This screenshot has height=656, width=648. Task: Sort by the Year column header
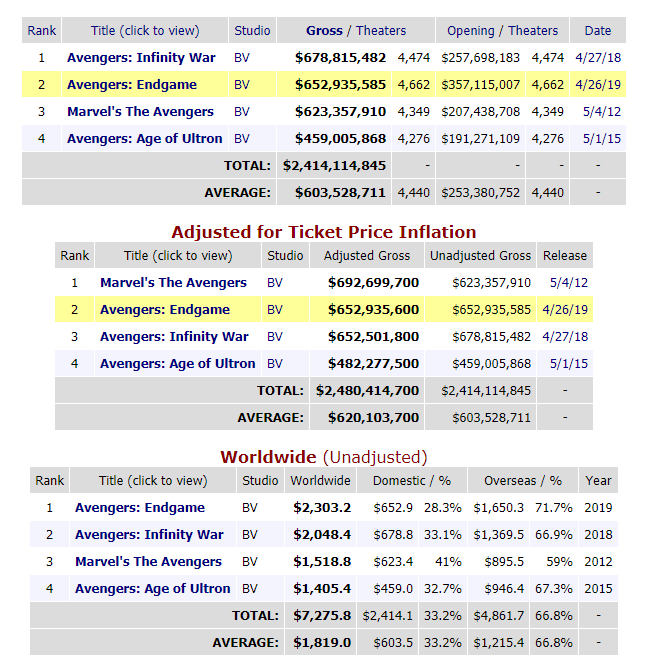598,481
